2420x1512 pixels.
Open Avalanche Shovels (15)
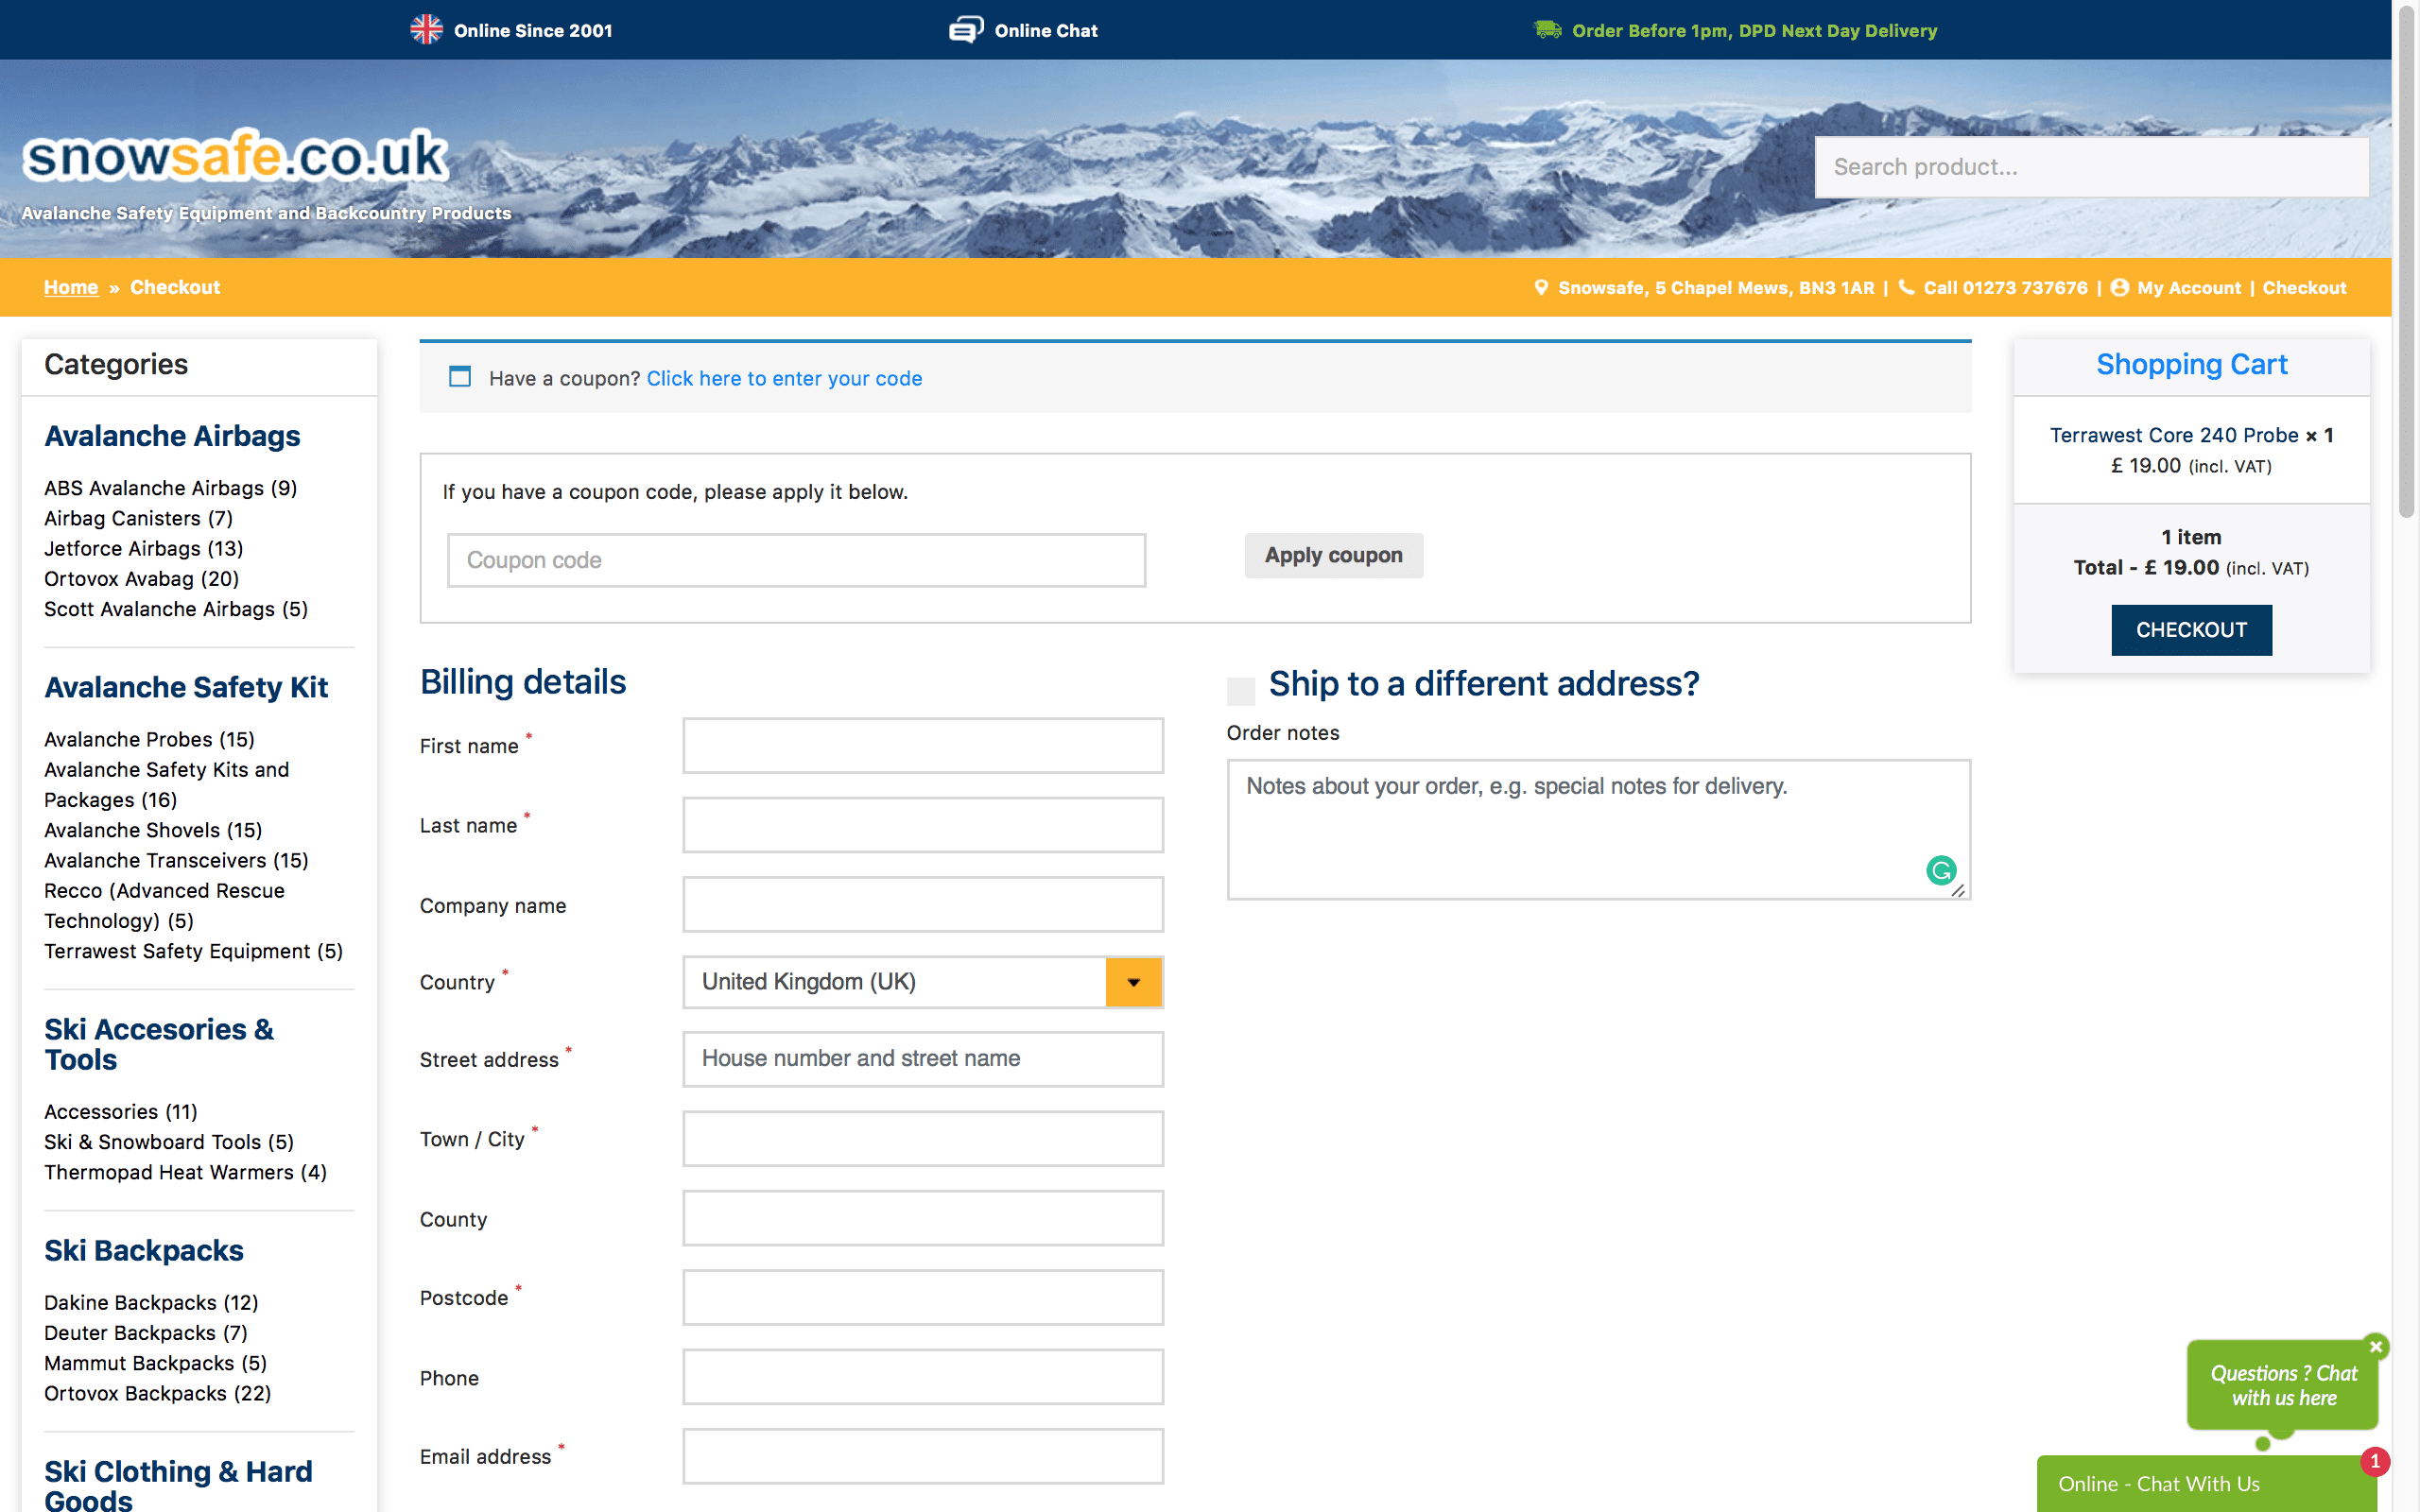tap(153, 830)
